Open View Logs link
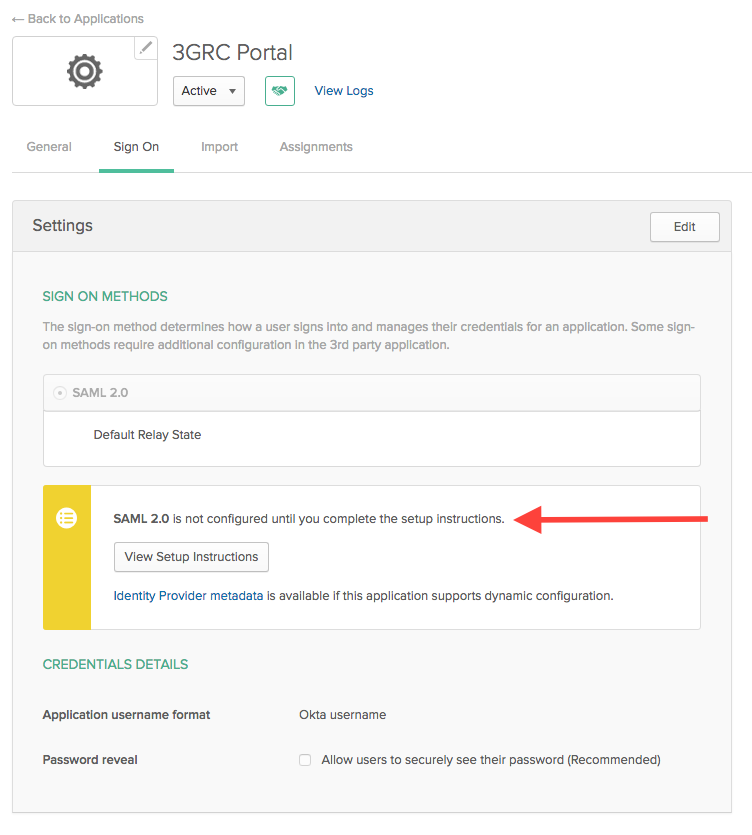The width and height of the screenshot is (752, 835). point(344,91)
